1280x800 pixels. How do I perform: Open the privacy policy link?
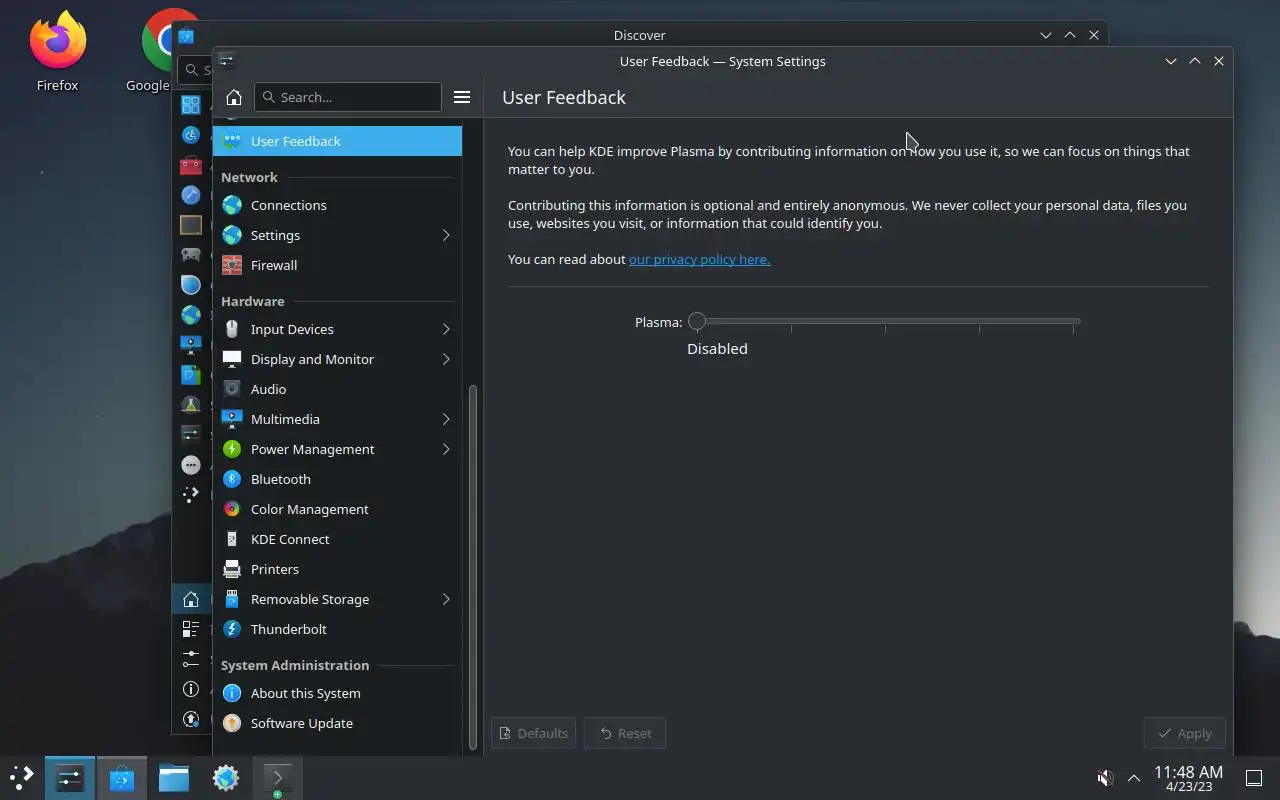[699, 259]
